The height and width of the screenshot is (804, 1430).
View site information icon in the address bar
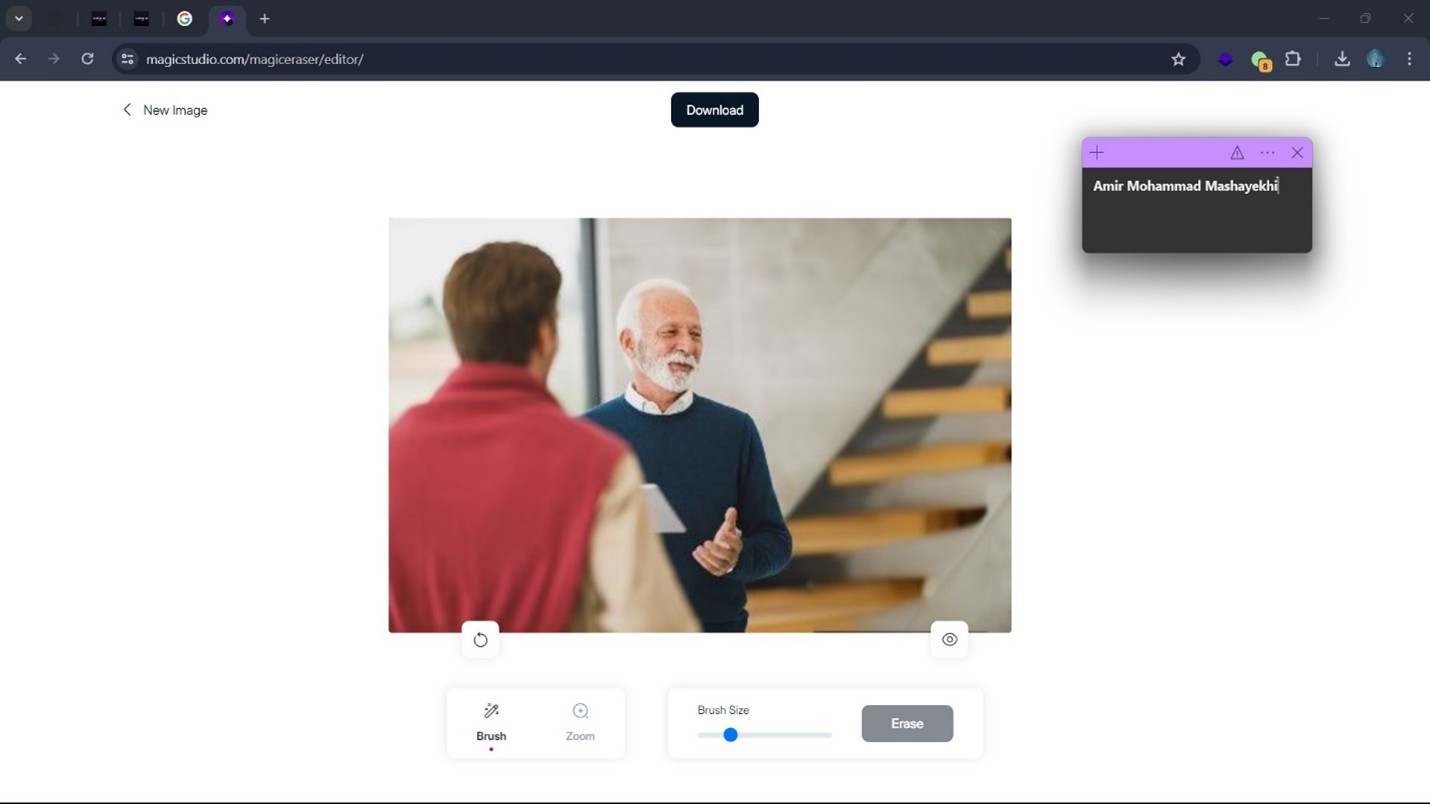(x=127, y=59)
